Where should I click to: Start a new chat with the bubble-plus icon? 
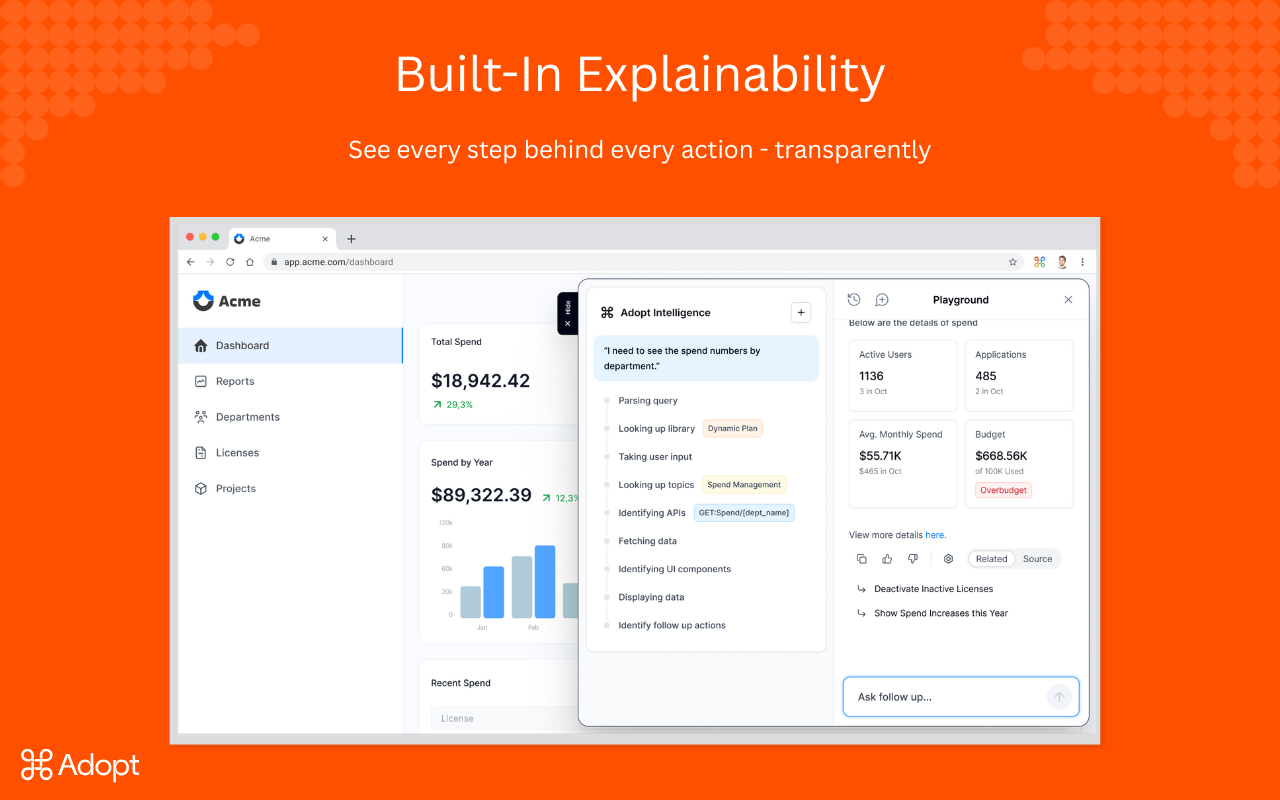[x=882, y=300]
